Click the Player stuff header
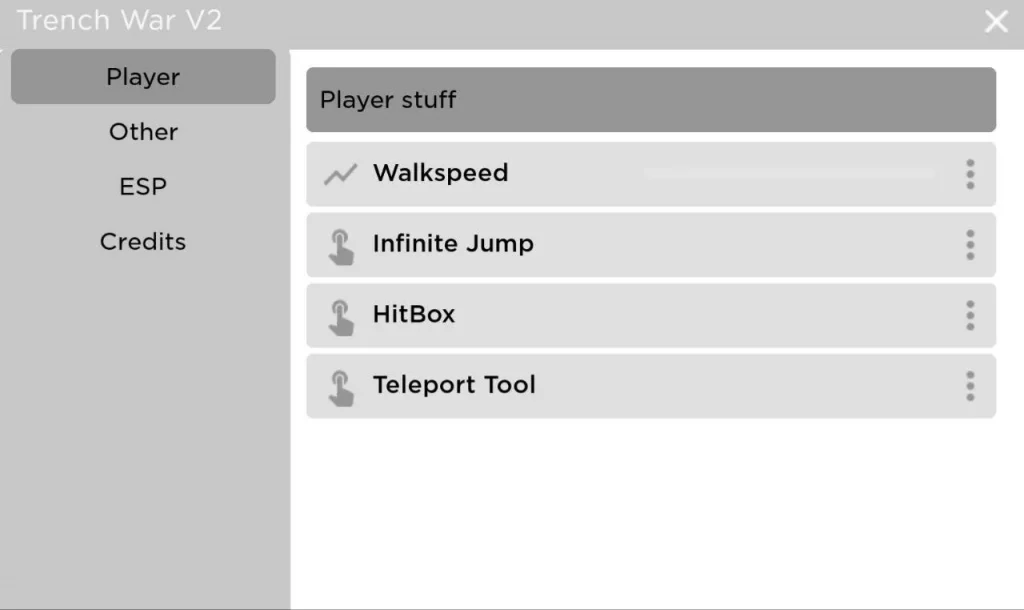The image size is (1024, 610). tap(650, 100)
